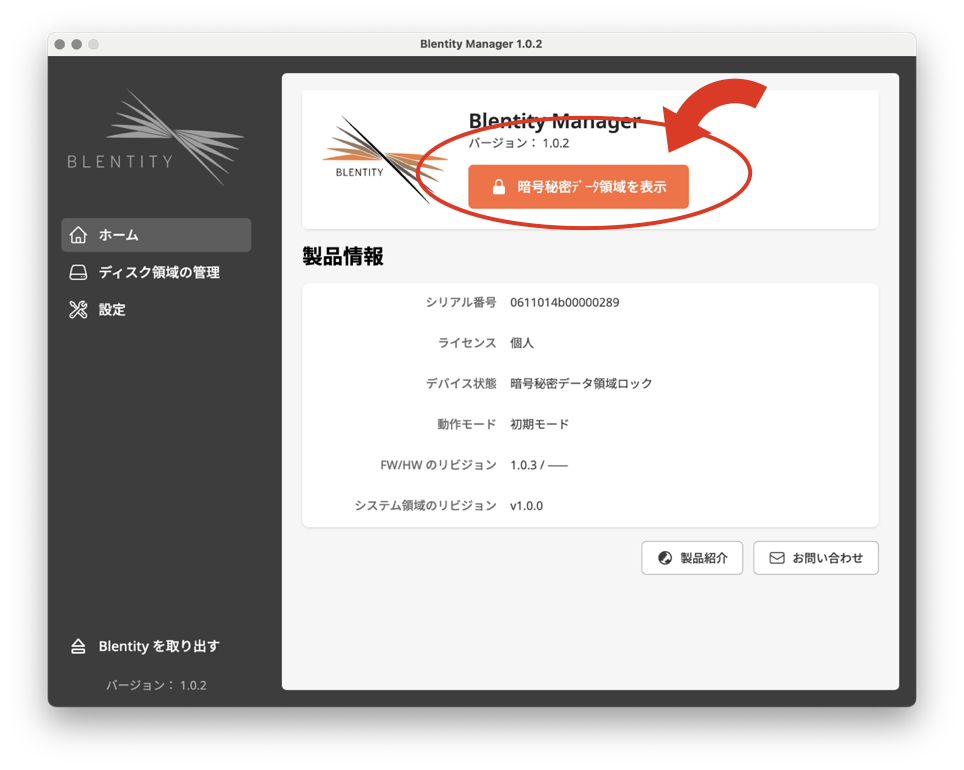Click the ライセンス value 個人
The height and width of the screenshot is (770, 964).
click(521, 343)
